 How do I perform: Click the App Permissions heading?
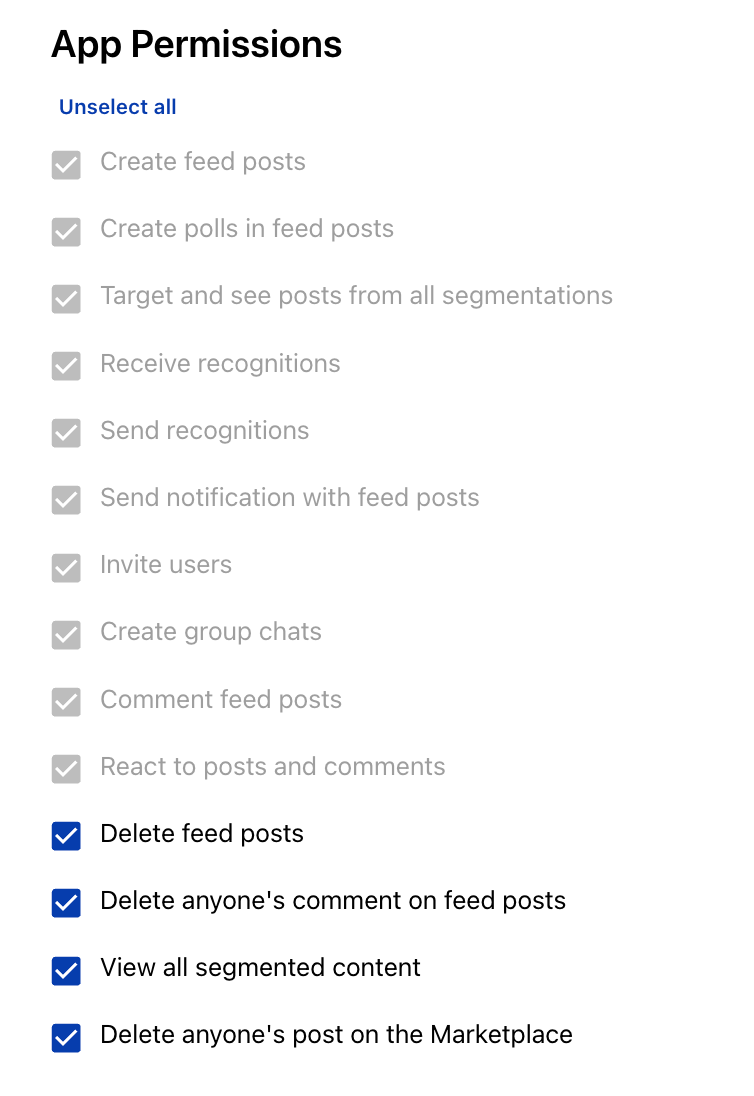click(197, 45)
